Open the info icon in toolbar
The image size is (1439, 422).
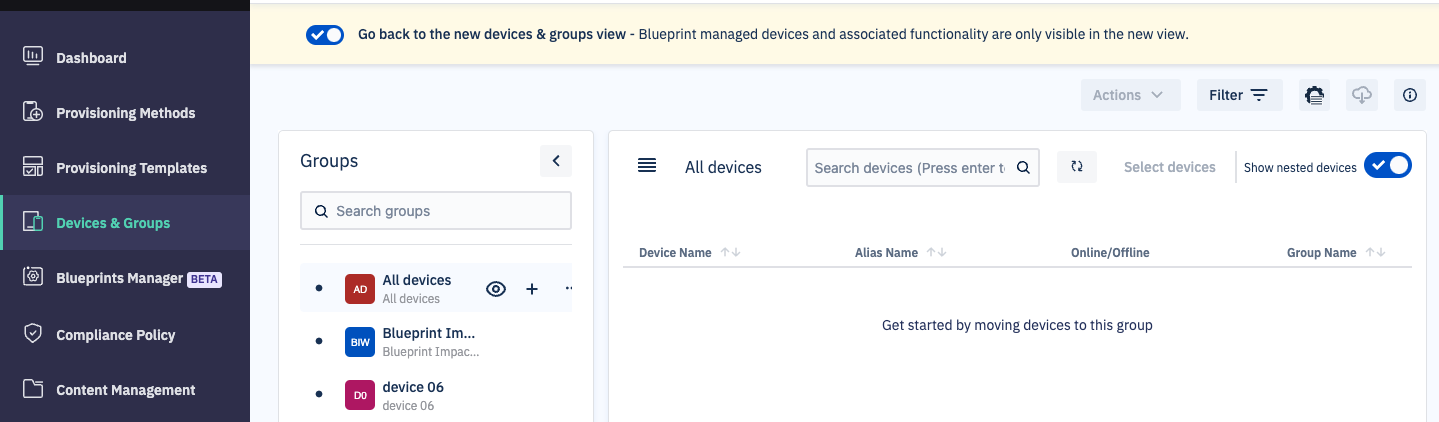[1410, 95]
